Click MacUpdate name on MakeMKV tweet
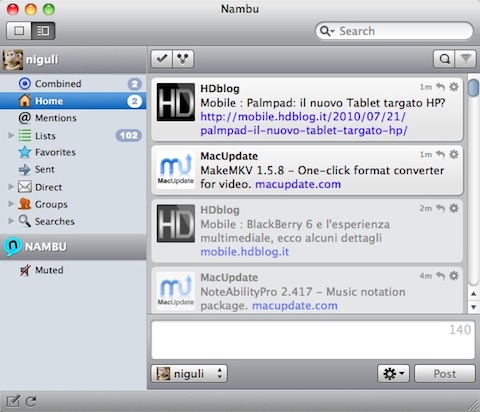Image resolution: width=480 pixels, height=412 pixels. click(x=229, y=156)
